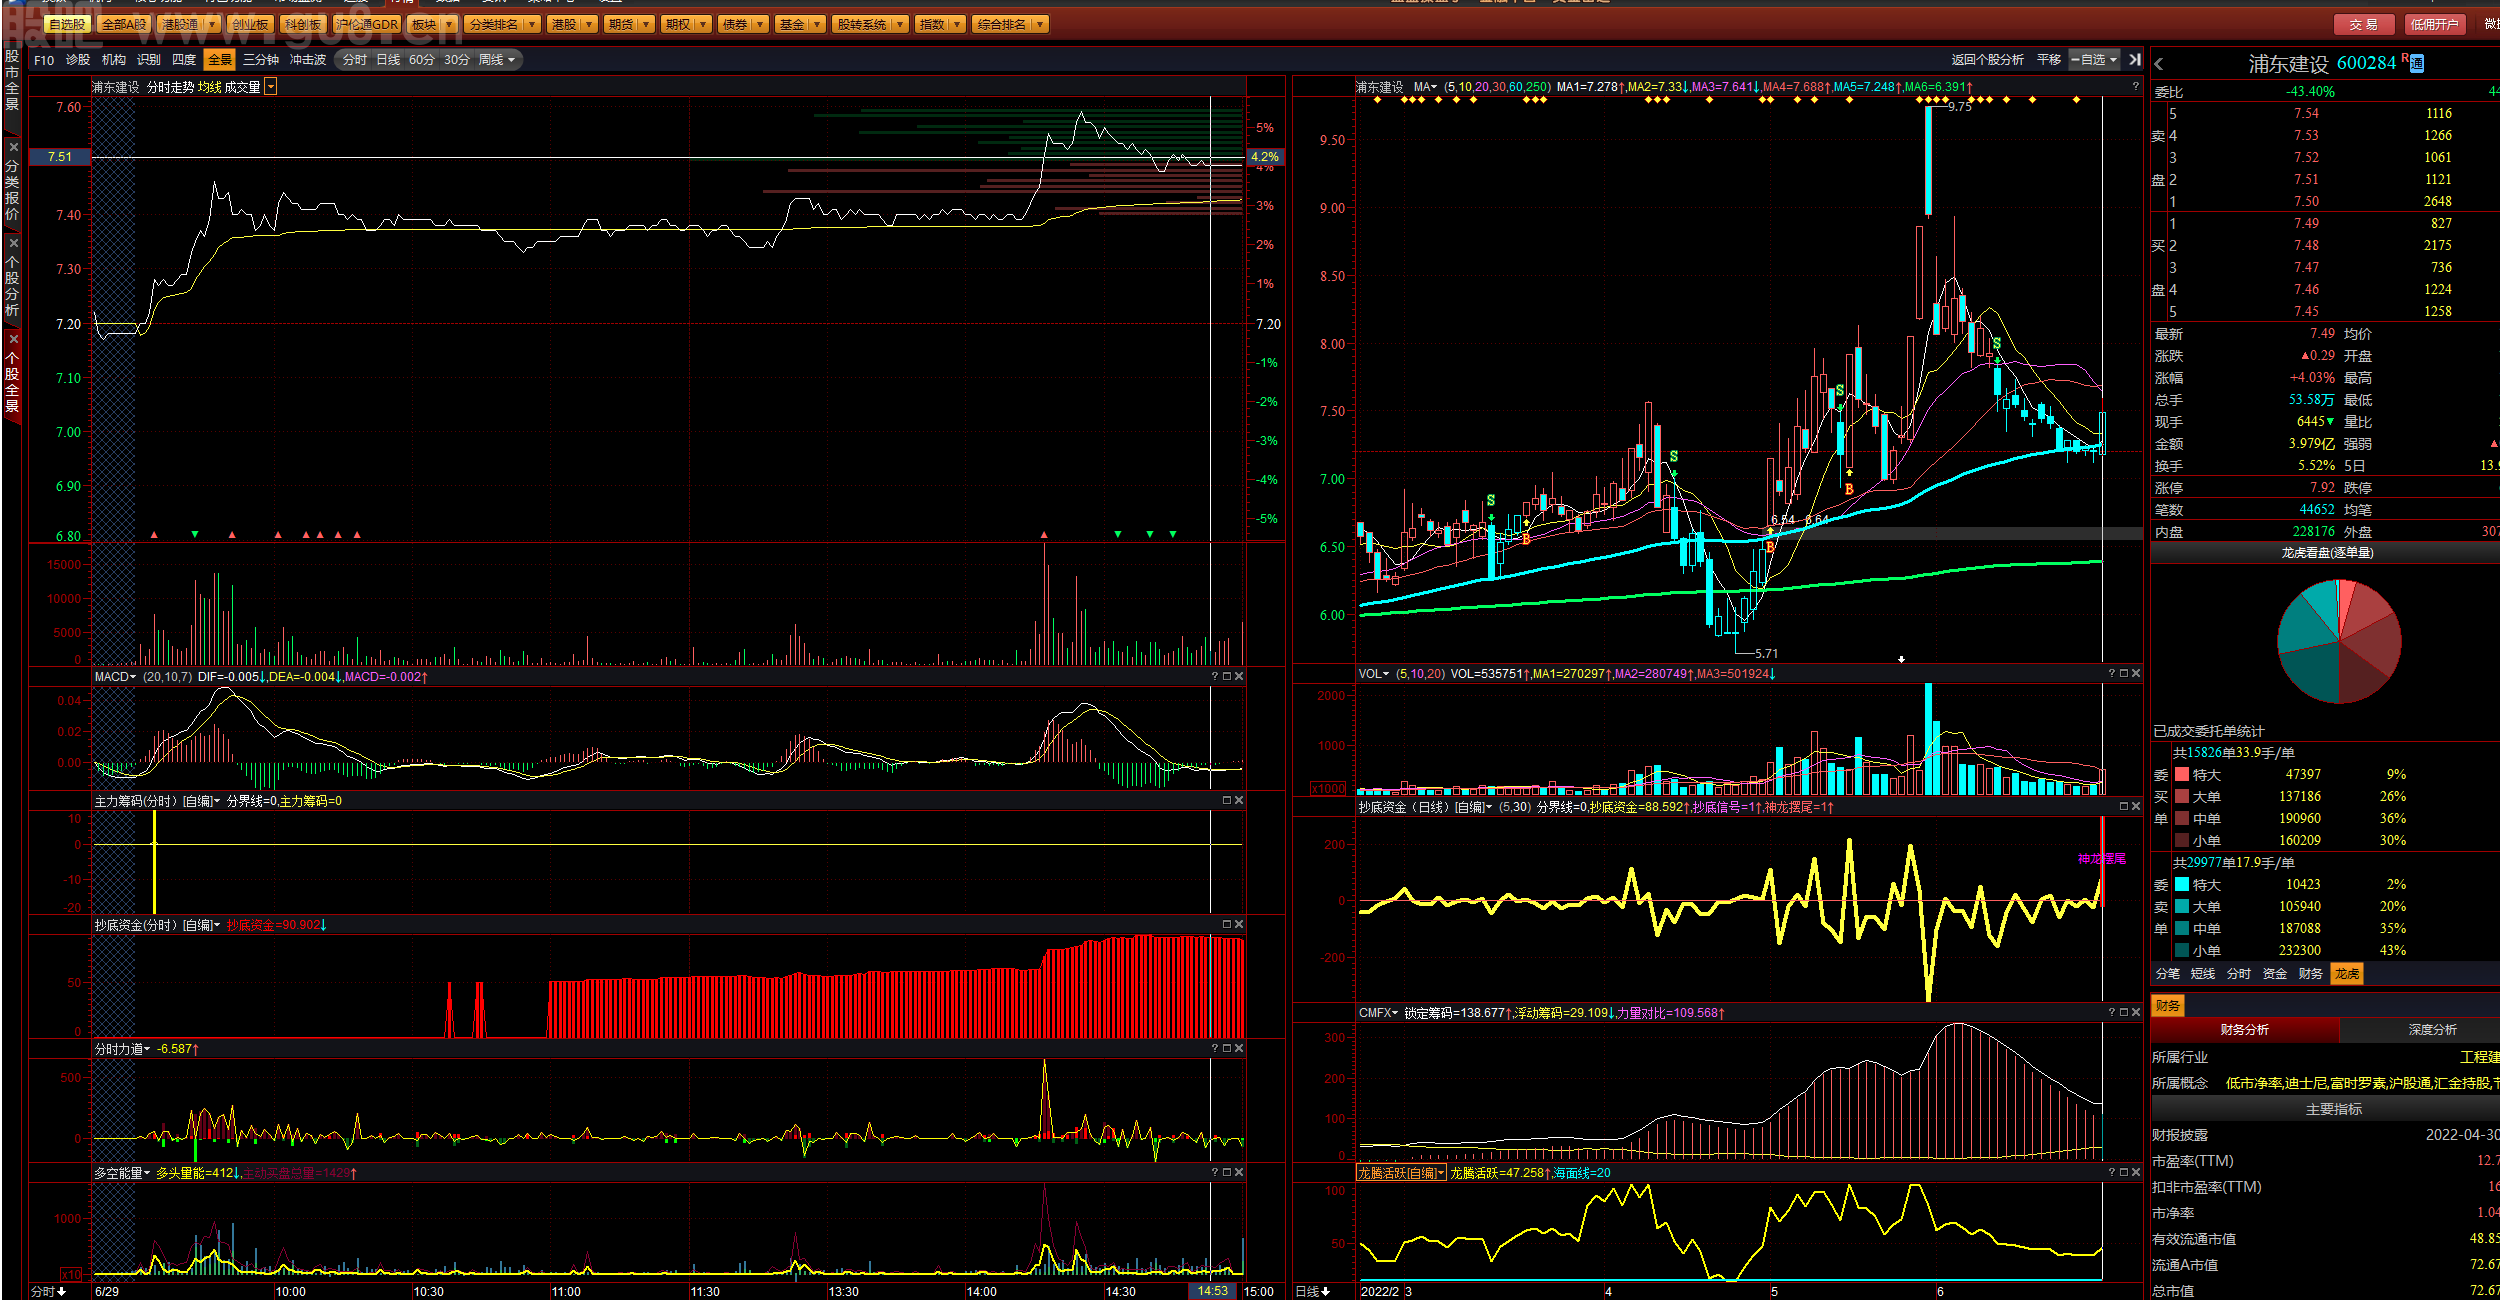Click 返回个股分析 link
Viewport: 2500px width, 1300px height.
coord(1987,60)
